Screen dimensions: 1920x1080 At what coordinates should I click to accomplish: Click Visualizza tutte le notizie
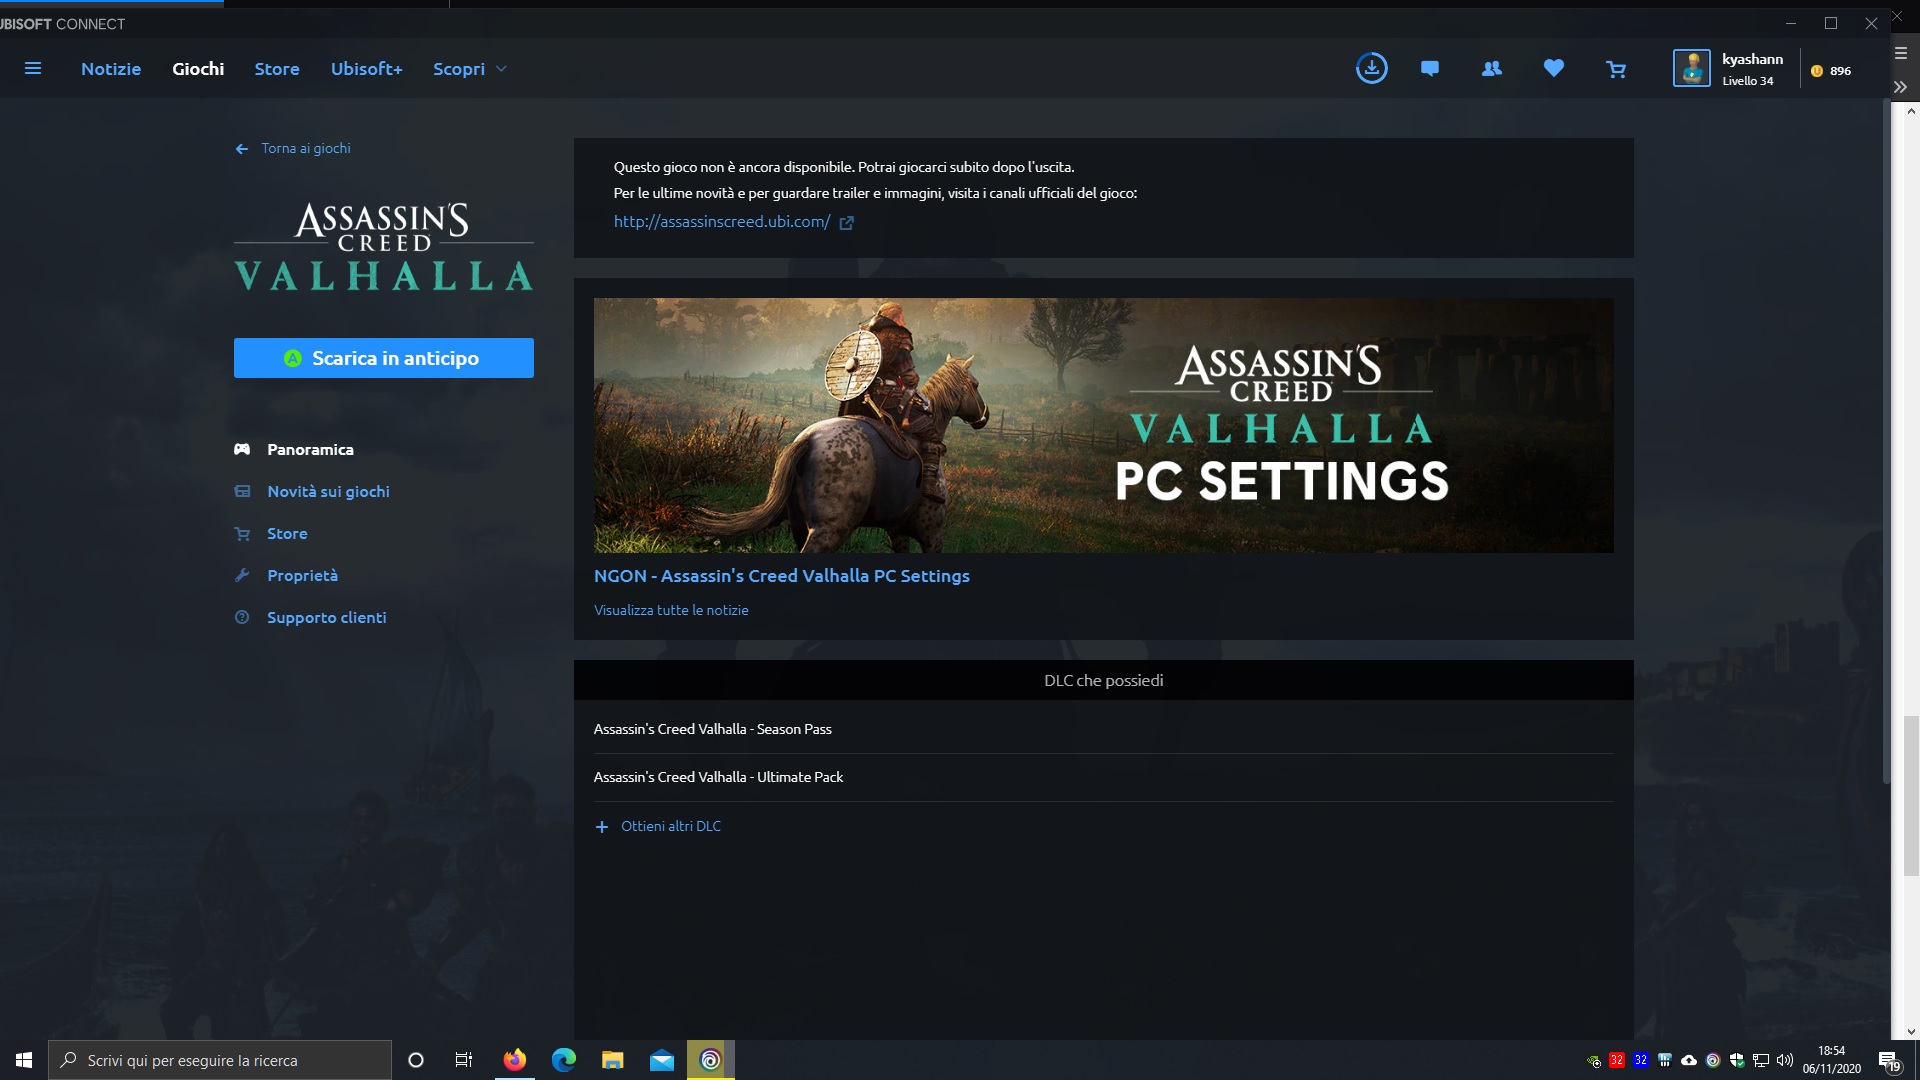(671, 610)
